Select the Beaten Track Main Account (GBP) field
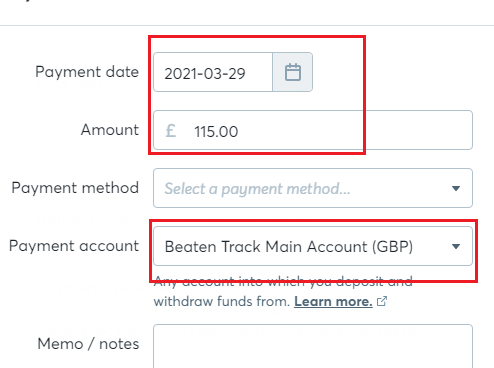Viewport: 494px width, 368px height. click(313, 246)
